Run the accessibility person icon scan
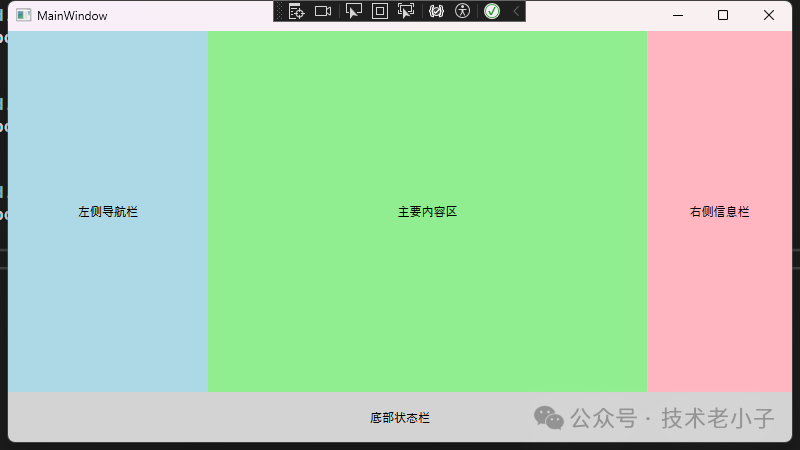Screen dimensions: 800x450 [462, 11]
